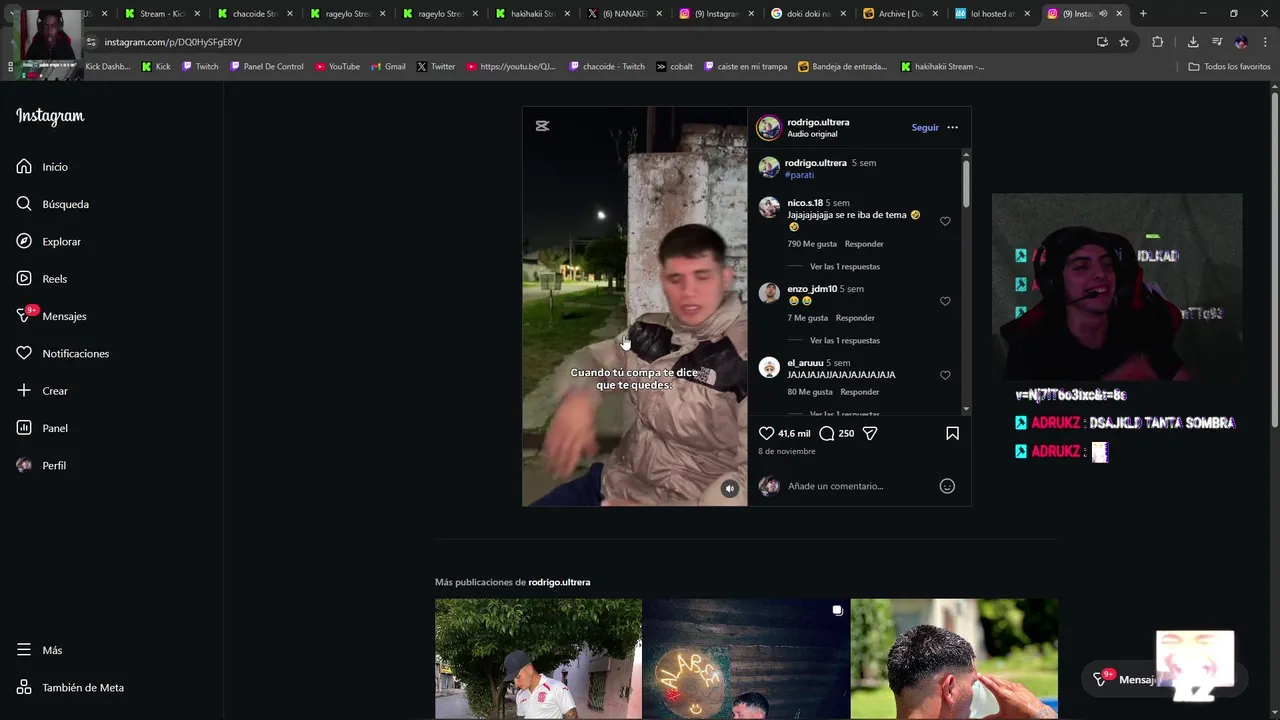Open Panel De Control bookmark
The width and height of the screenshot is (1280, 720).
coord(266,67)
